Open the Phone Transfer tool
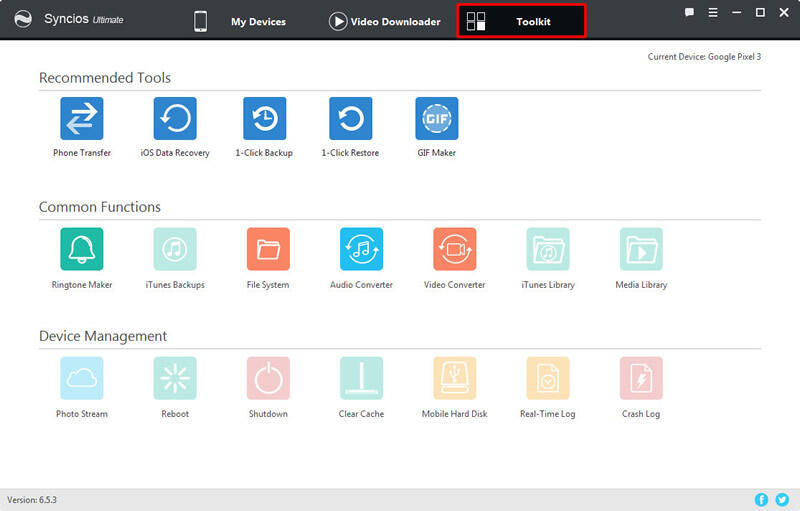The image size is (800, 511). click(82, 119)
